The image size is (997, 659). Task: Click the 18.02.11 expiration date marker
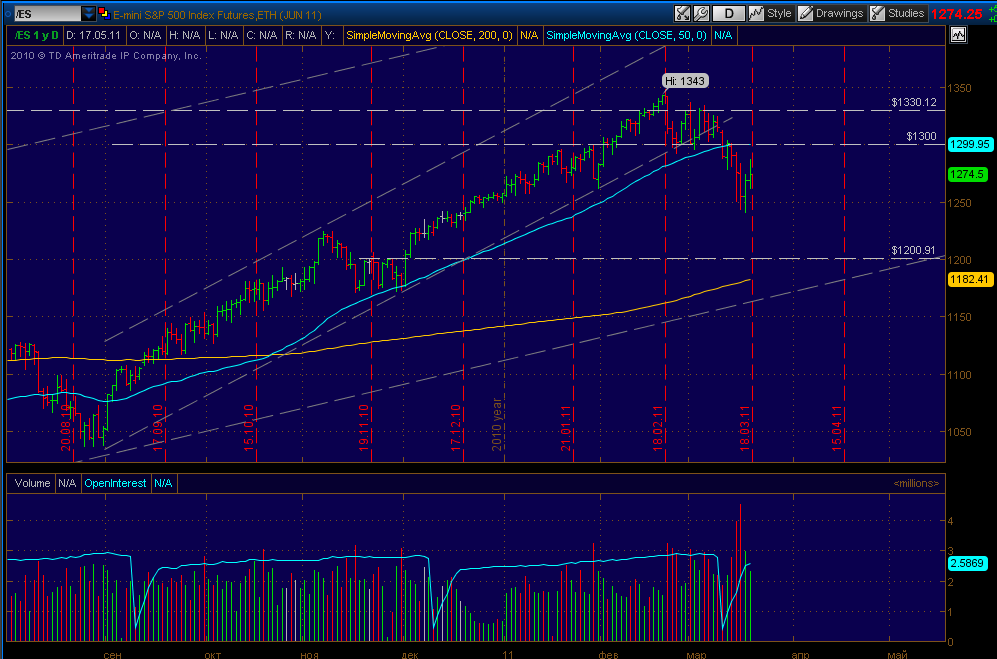click(x=658, y=428)
